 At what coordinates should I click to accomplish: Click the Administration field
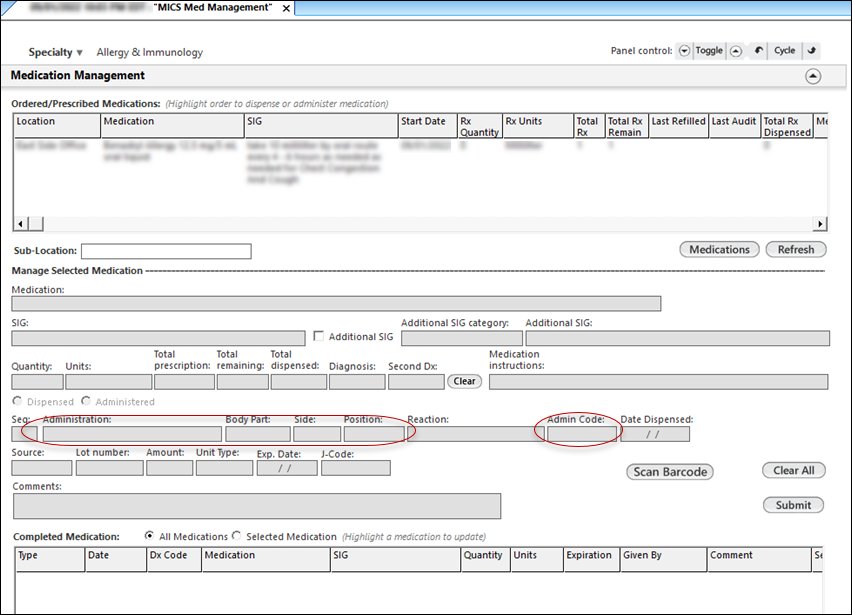pos(132,434)
